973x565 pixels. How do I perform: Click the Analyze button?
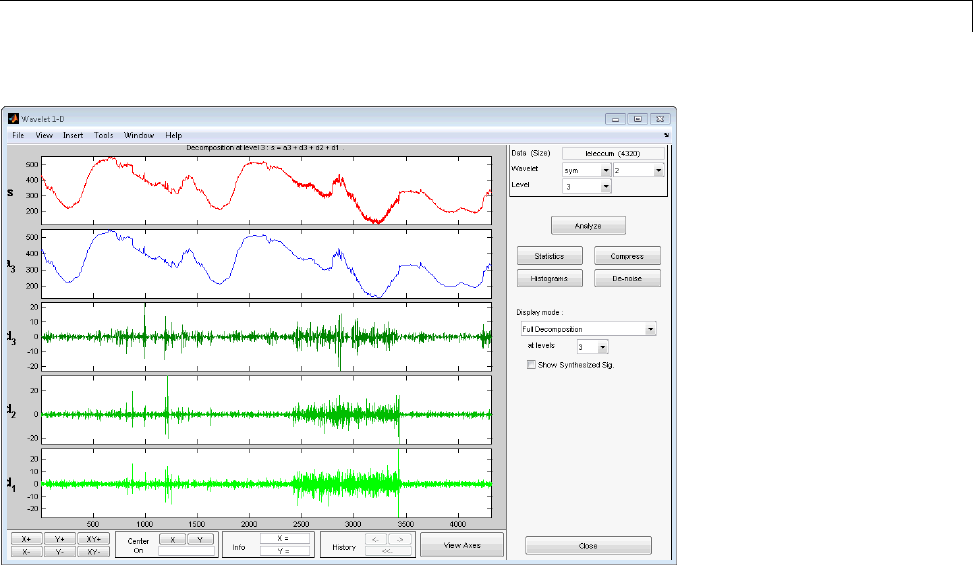point(588,226)
